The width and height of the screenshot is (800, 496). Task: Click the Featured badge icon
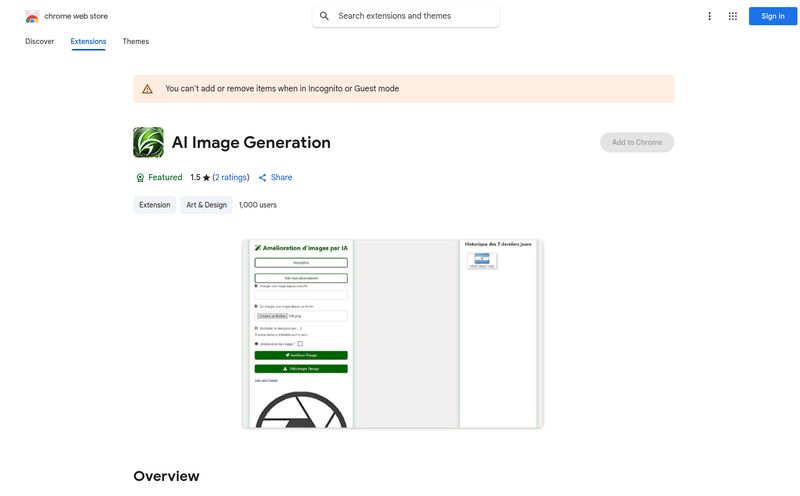(x=140, y=178)
